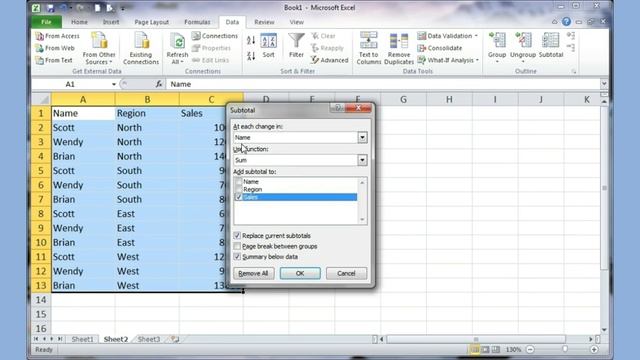Open Outline group dialog launcher

coord(573,72)
